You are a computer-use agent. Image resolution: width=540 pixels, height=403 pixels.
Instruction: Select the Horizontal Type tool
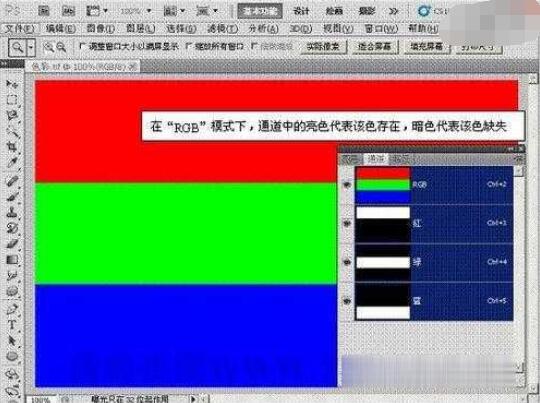click(x=12, y=324)
